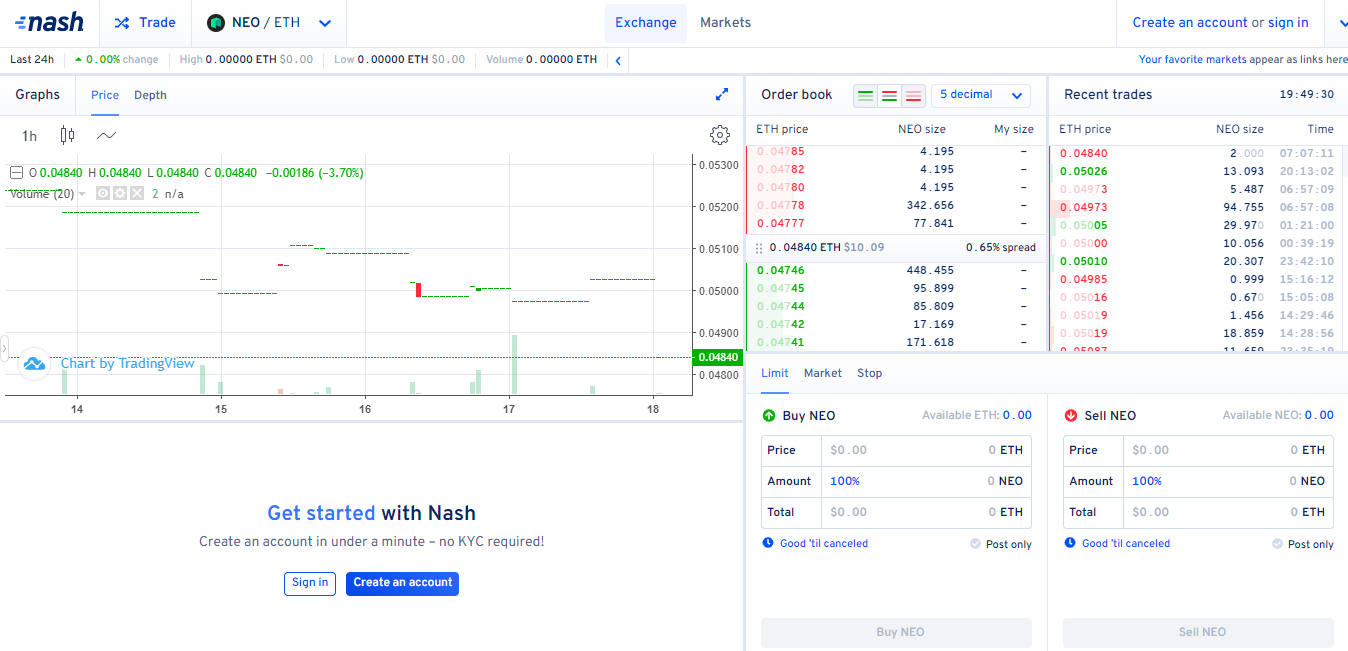This screenshot has width=1348, height=651.
Task: Click the sign in link in header
Action: pos(1288,23)
